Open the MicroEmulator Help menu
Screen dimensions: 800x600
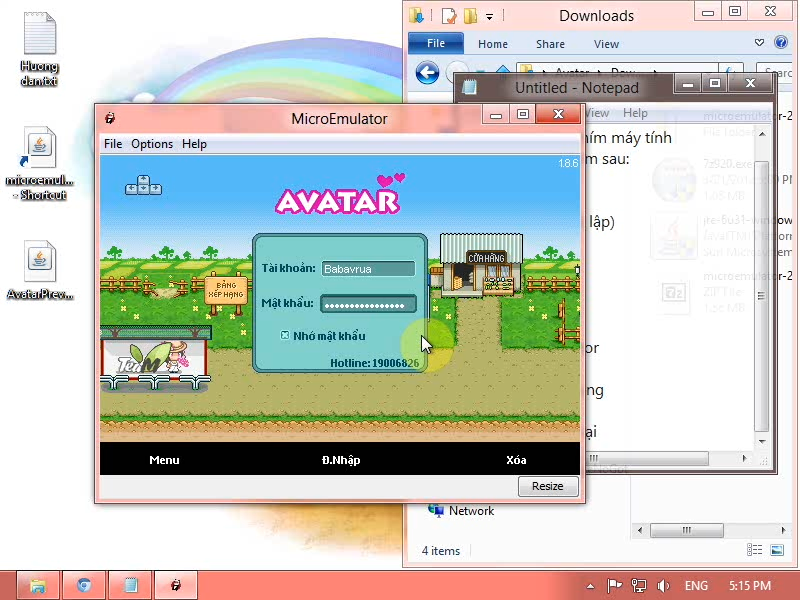[x=194, y=144]
